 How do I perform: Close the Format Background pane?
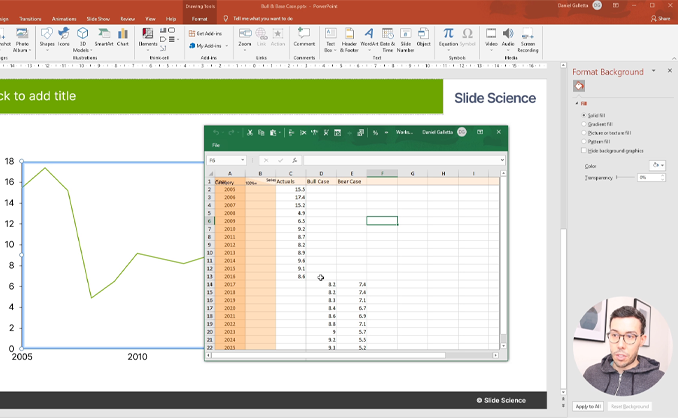tap(670, 70)
